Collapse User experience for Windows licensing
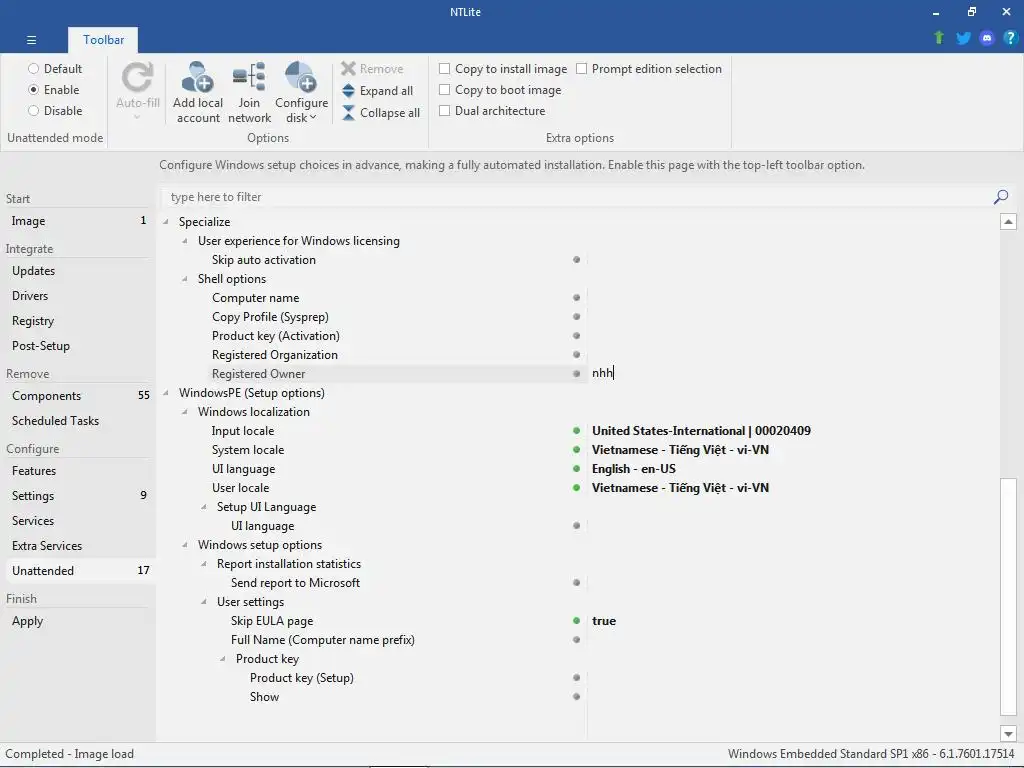 tap(185, 241)
